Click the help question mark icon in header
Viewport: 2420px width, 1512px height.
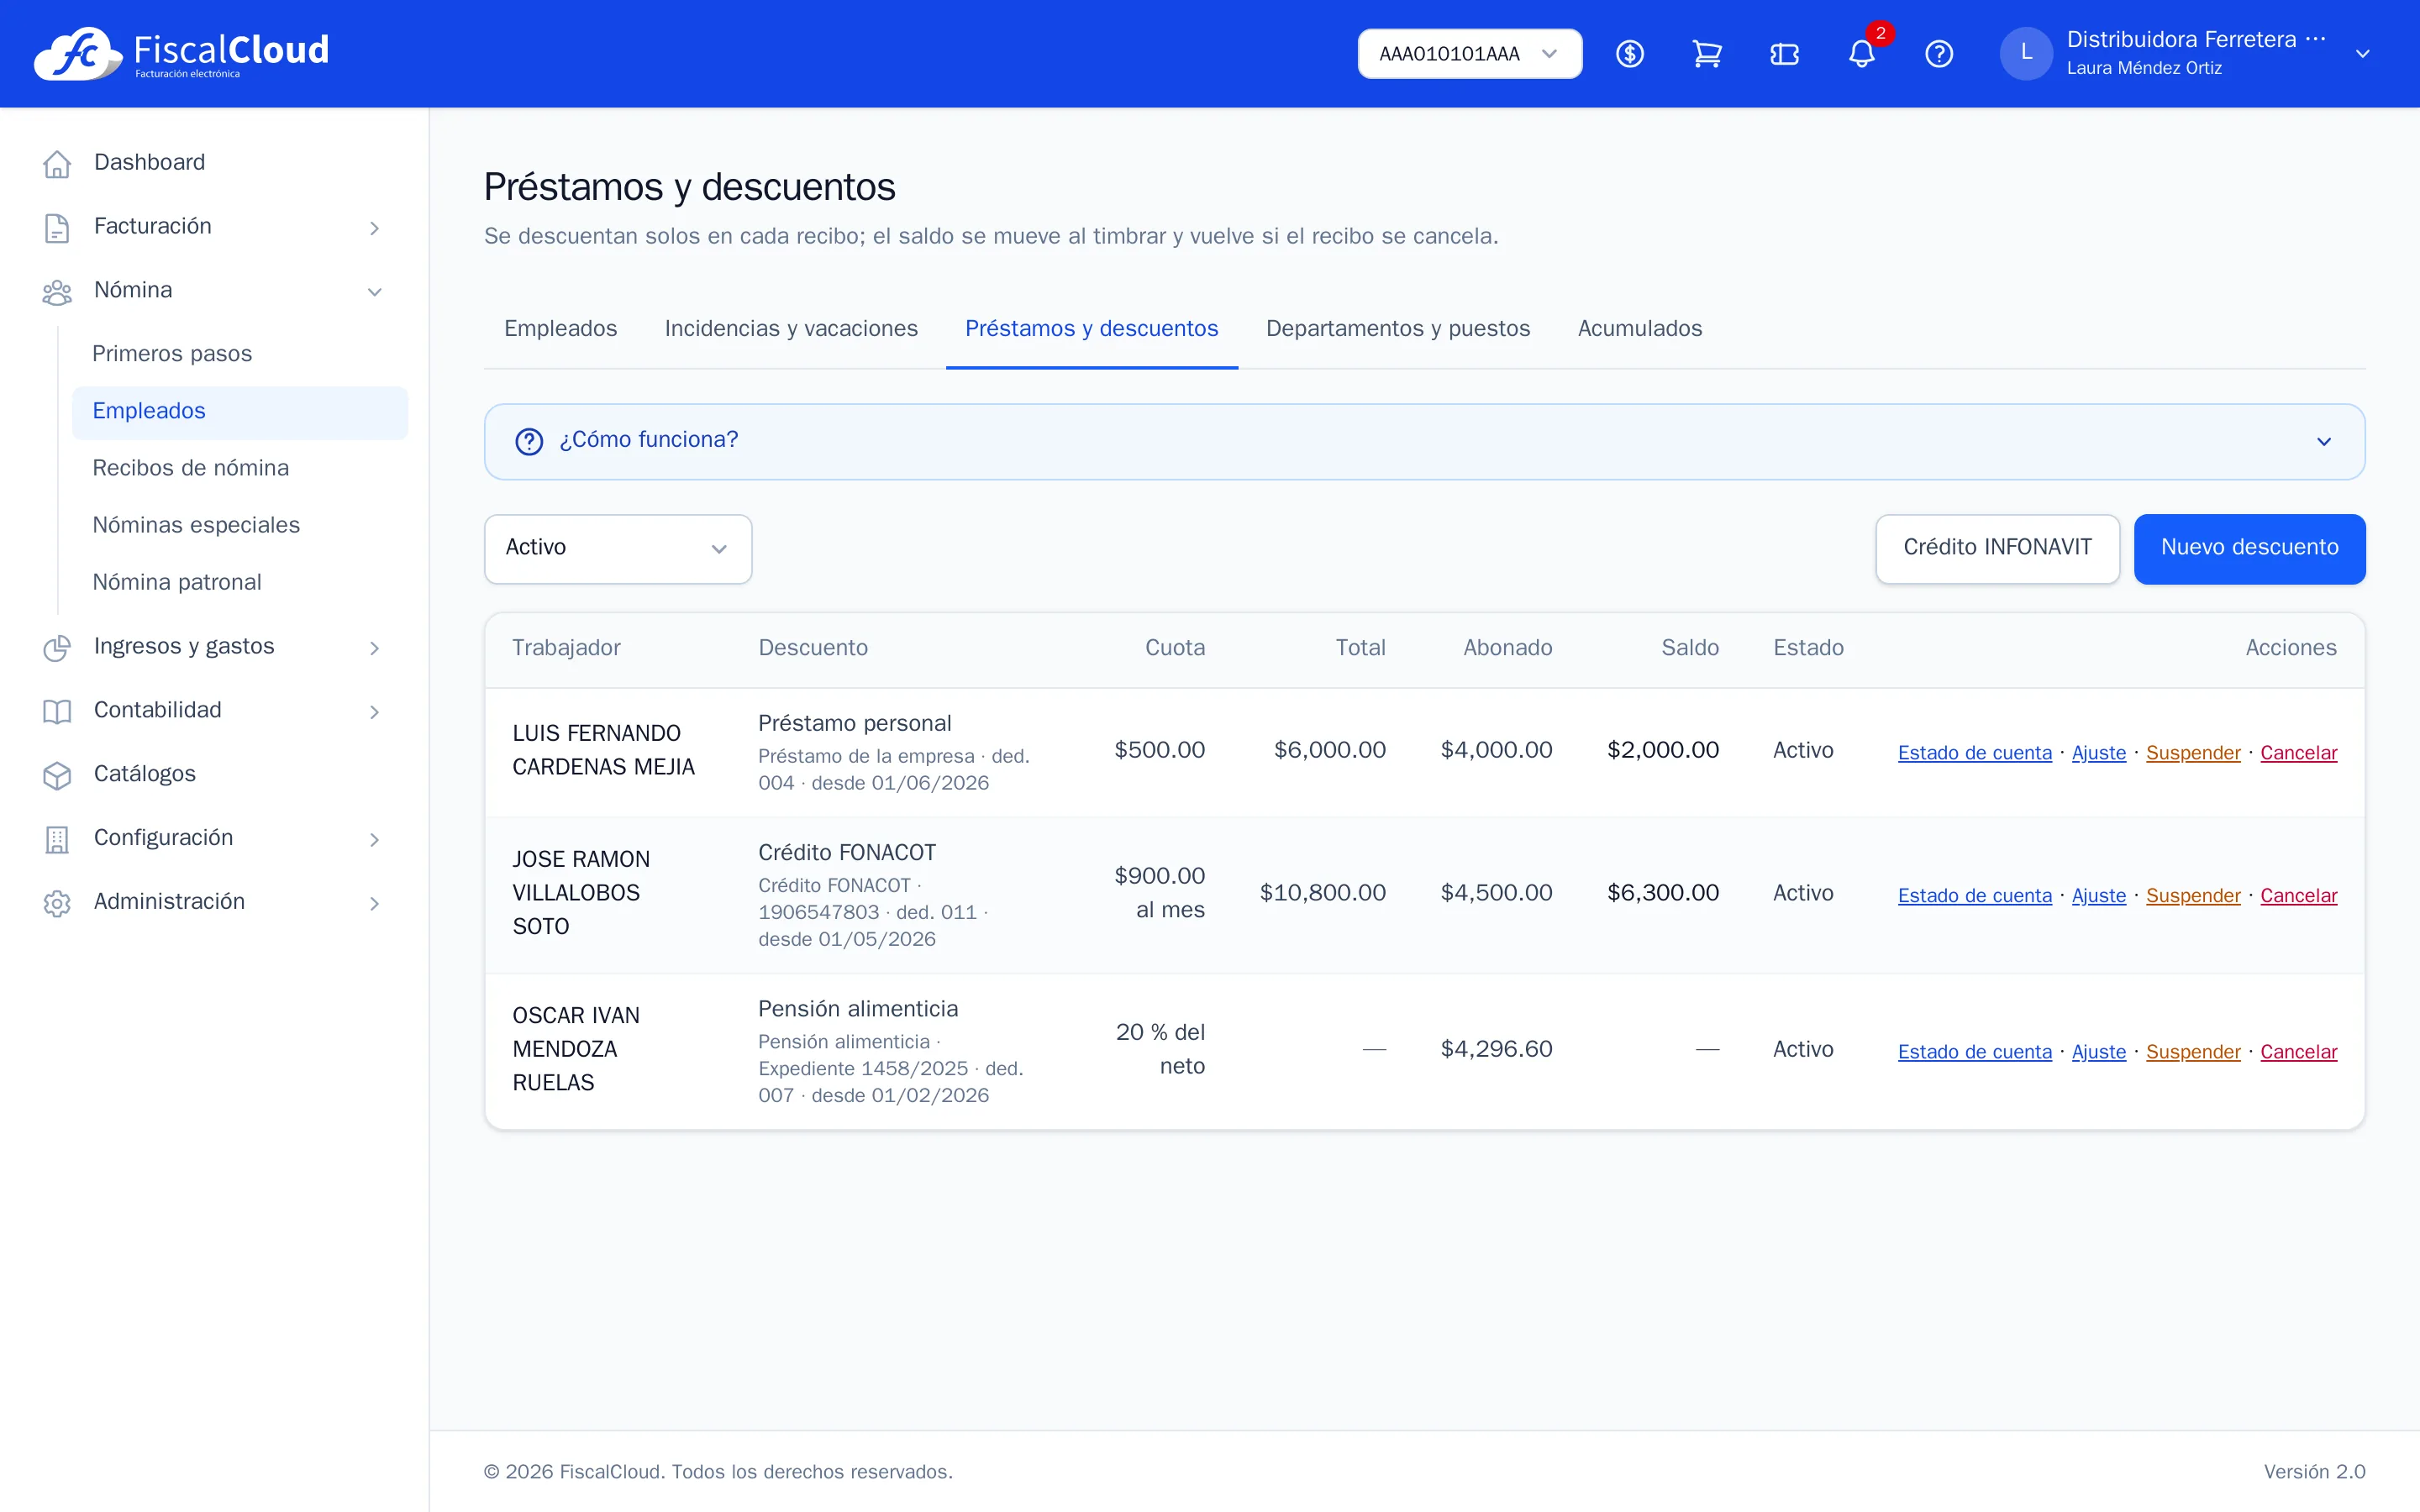1939,54
